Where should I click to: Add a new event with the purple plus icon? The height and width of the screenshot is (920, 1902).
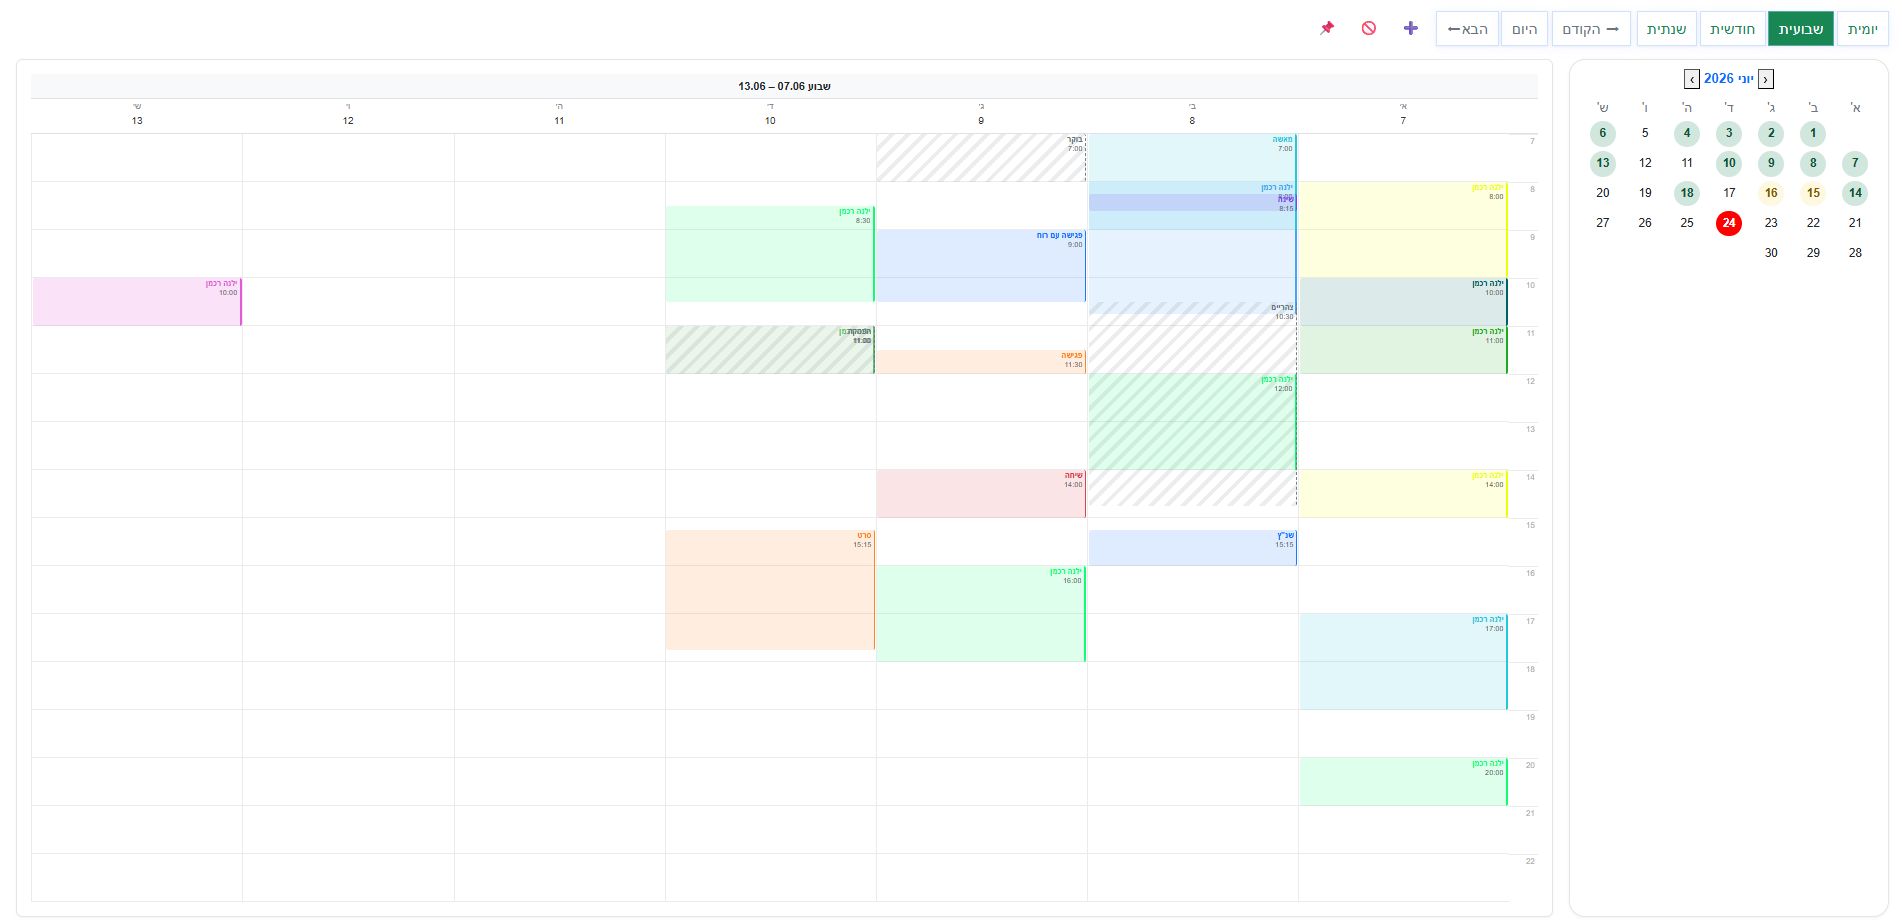(x=1411, y=28)
